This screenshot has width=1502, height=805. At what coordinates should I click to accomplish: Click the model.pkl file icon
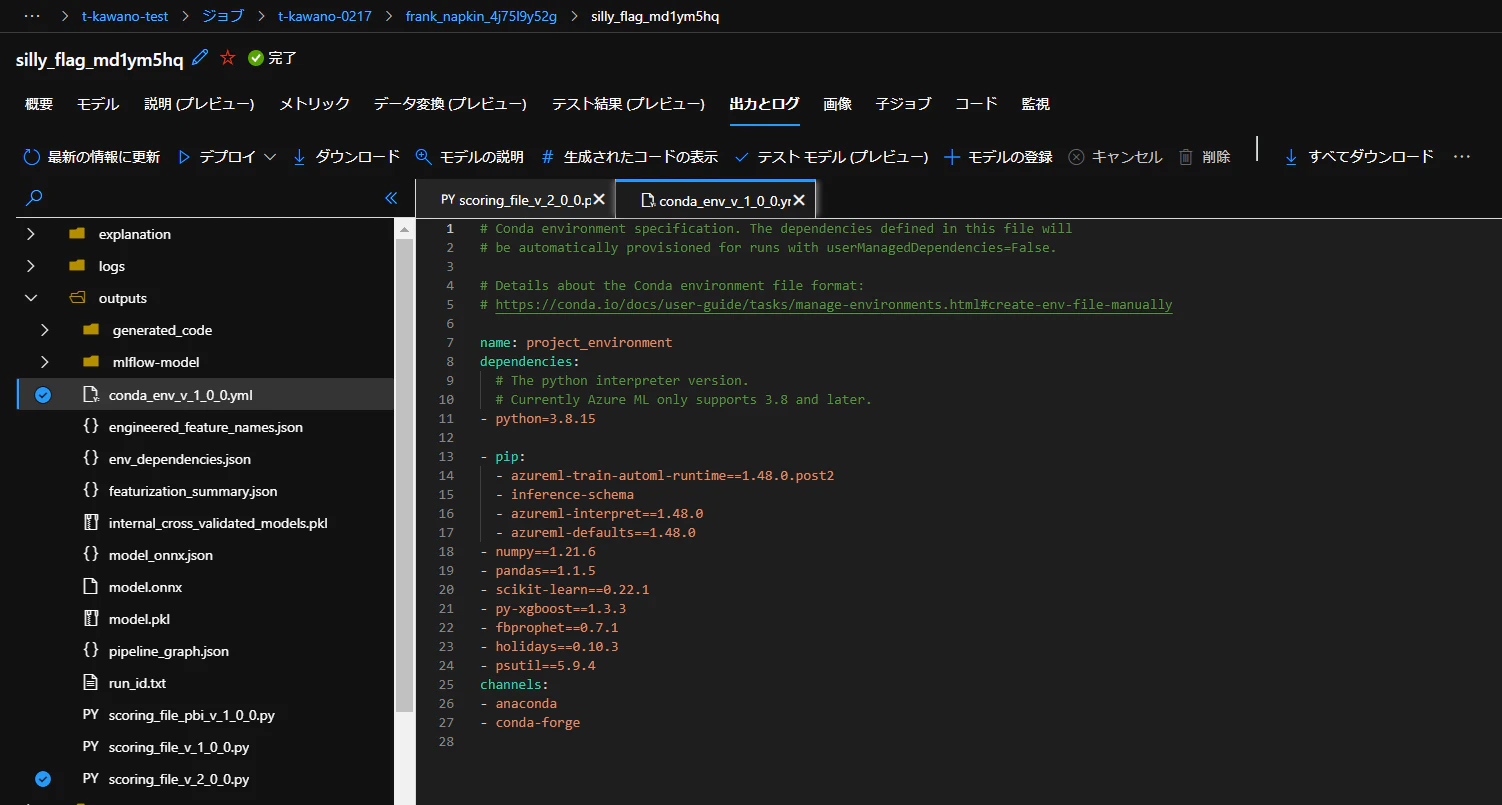(90, 619)
